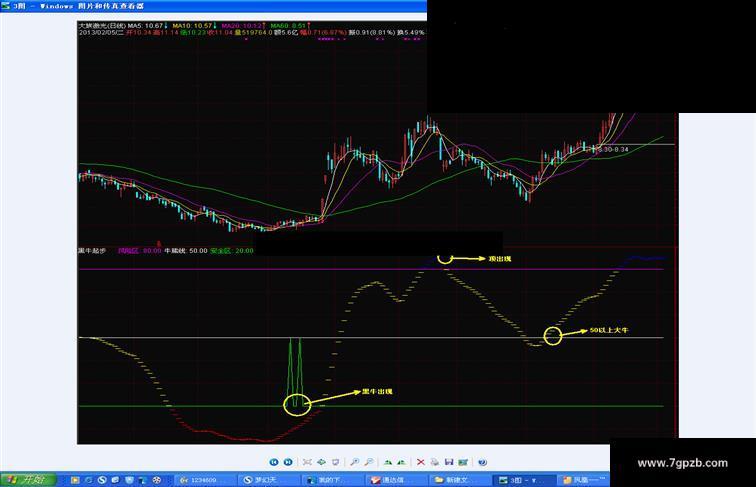Switch to the 我的下 taskbar window
The height and width of the screenshot is (487, 756).
[x=331, y=480]
